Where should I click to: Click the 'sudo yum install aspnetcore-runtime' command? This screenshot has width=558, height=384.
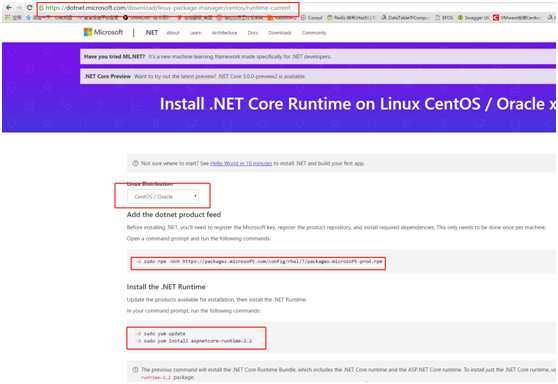[x=194, y=341]
